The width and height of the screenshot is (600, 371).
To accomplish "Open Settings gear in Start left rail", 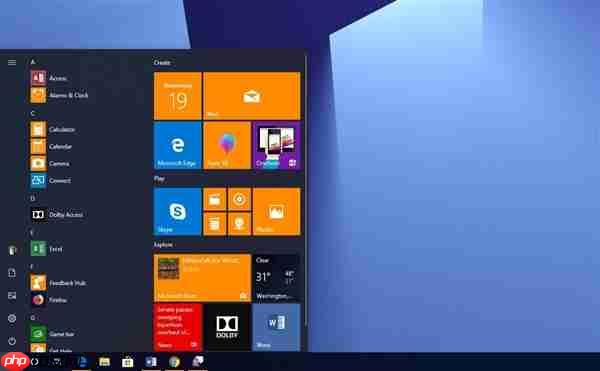I will (12, 318).
